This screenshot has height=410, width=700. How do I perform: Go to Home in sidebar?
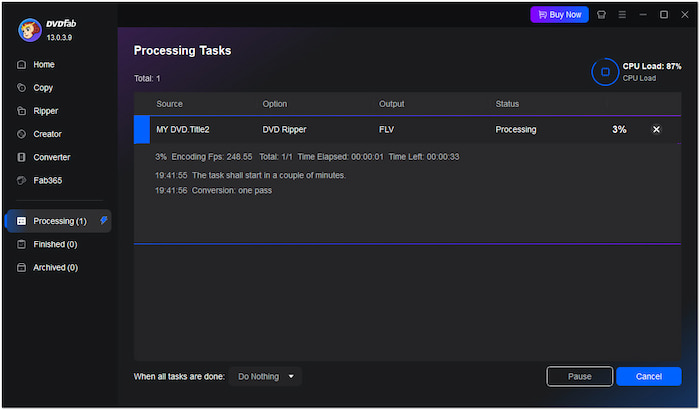44,65
